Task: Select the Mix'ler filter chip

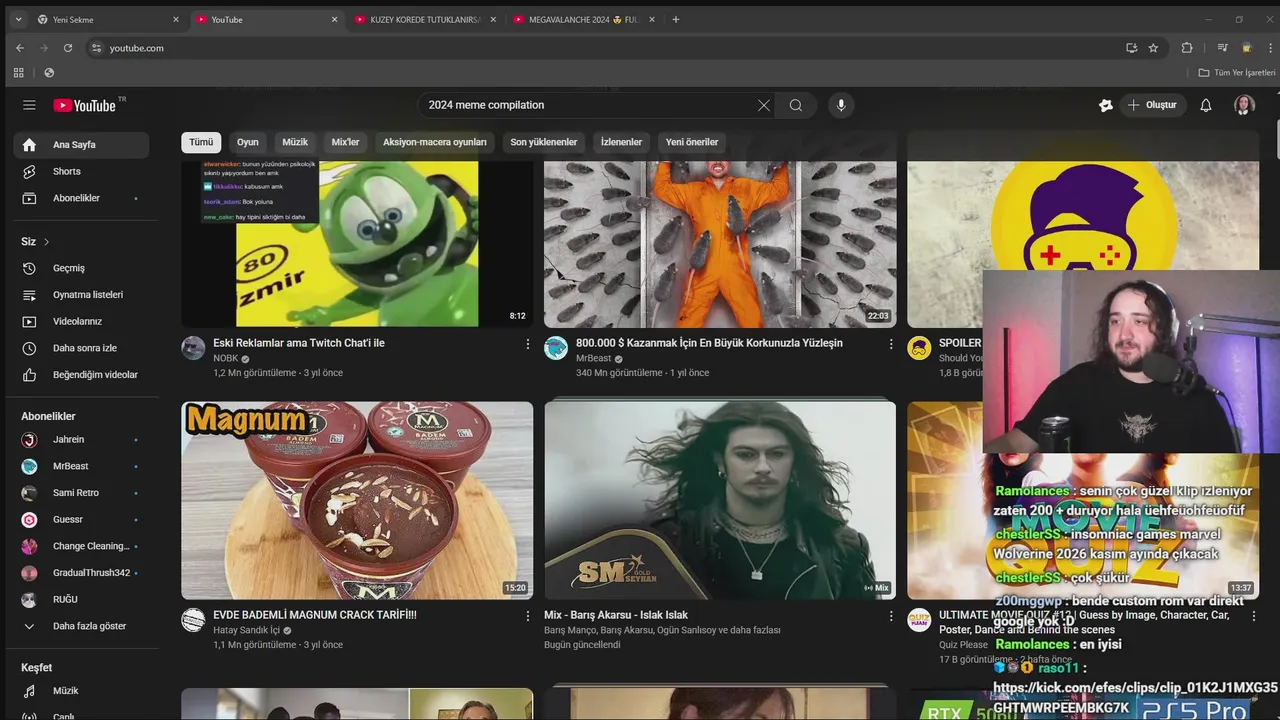Action: [345, 142]
